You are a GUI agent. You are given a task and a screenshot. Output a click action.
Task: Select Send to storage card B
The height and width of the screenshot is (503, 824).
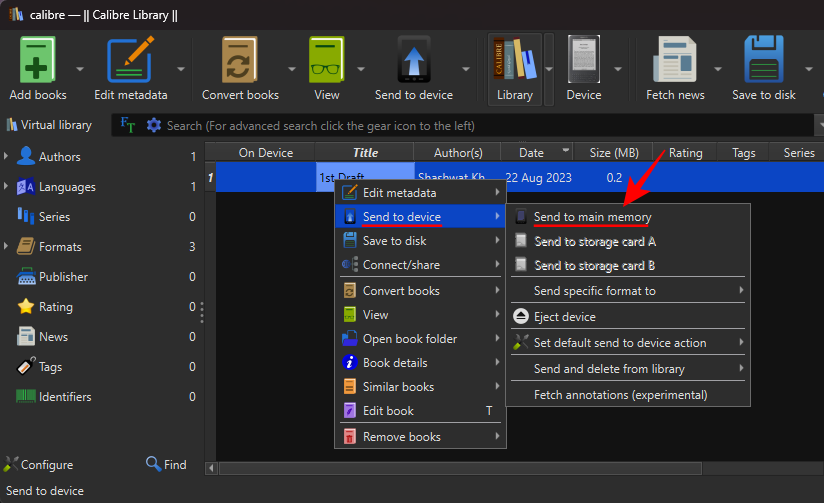click(628, 265)
